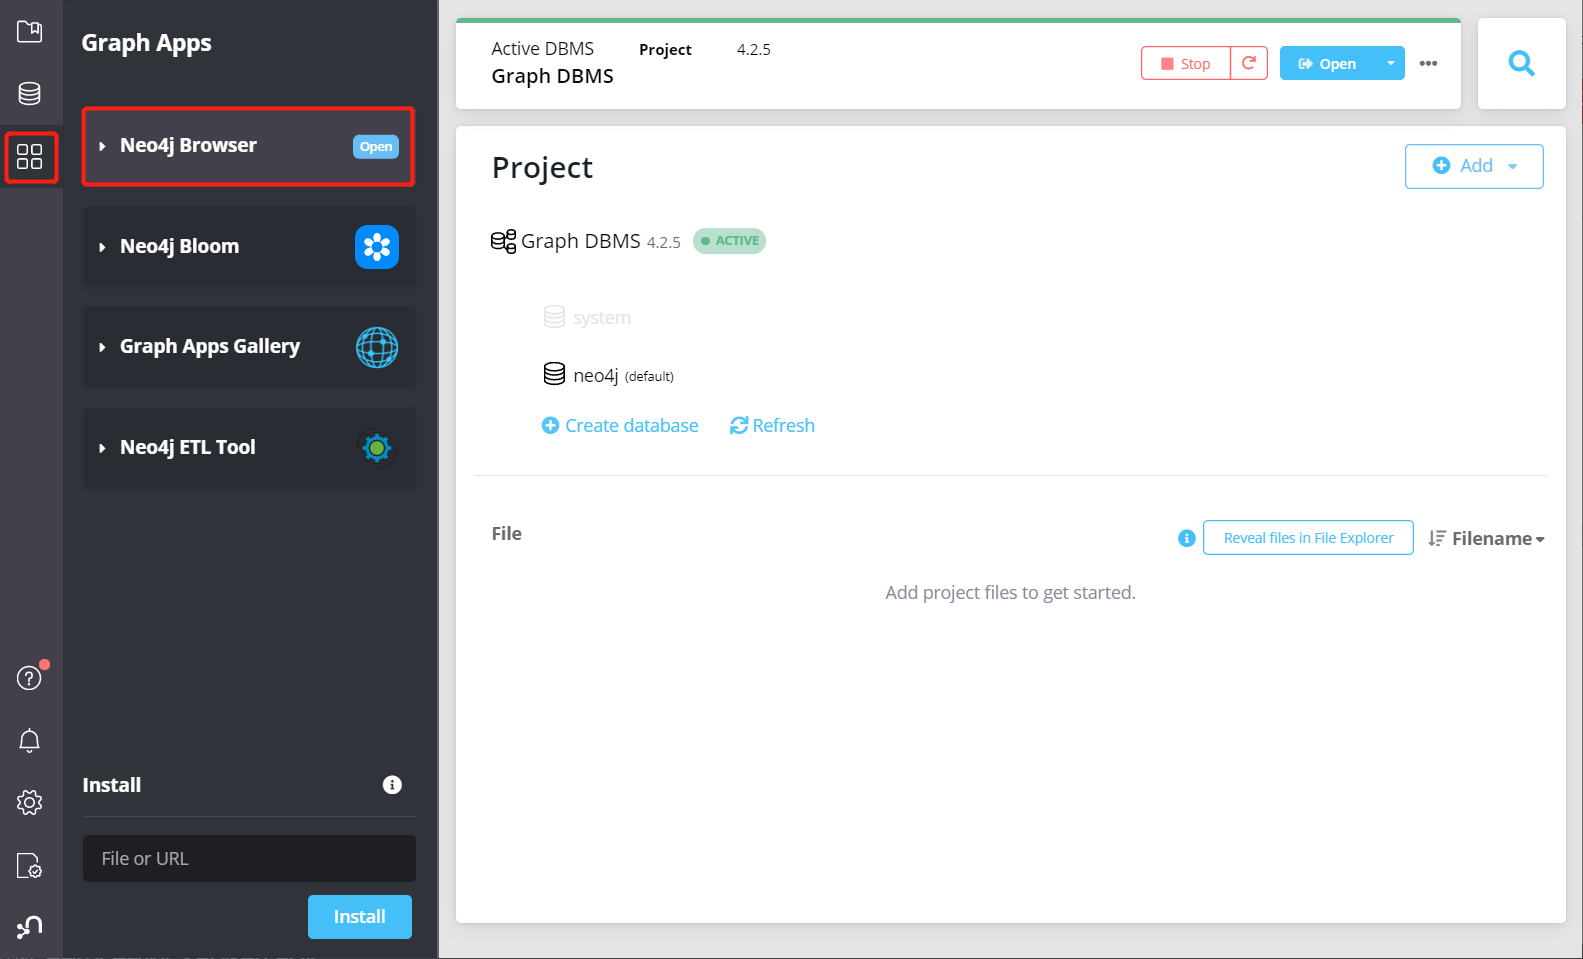Click the Refresh databases link
Screen dimensions: 1583x959
point(772,426)
